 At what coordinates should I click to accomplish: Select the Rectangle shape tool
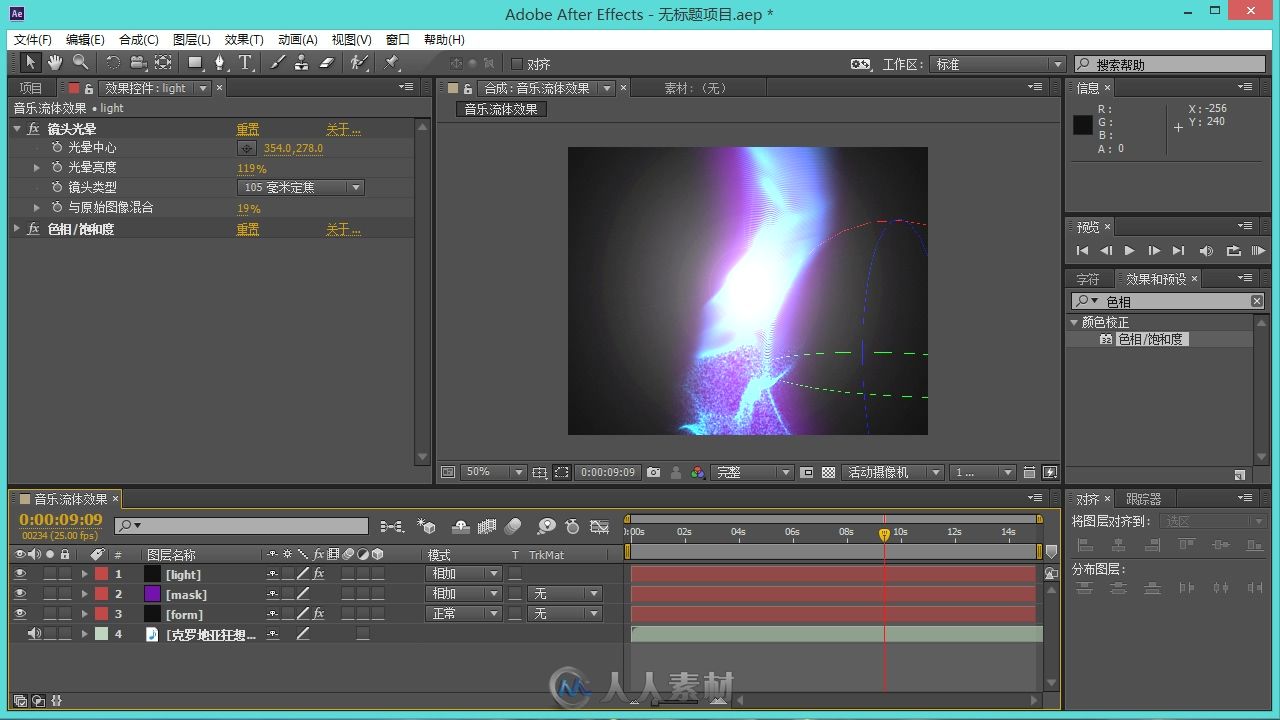(196, 63)
